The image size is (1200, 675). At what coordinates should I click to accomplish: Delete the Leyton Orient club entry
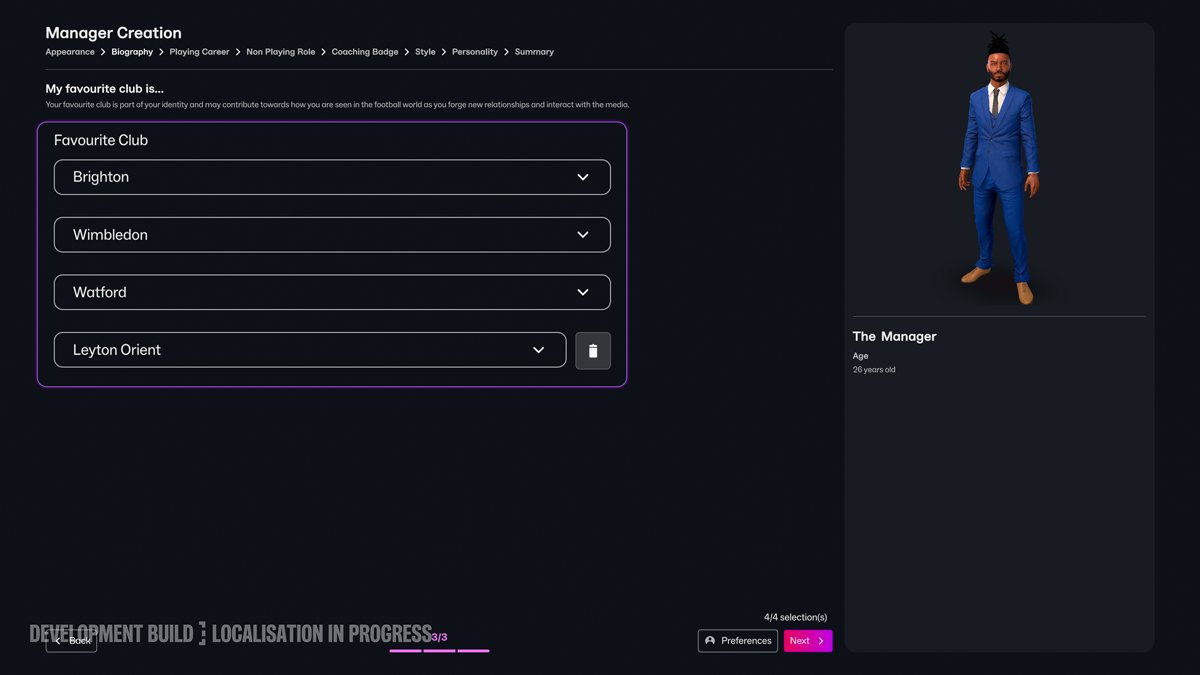(593, 351)
